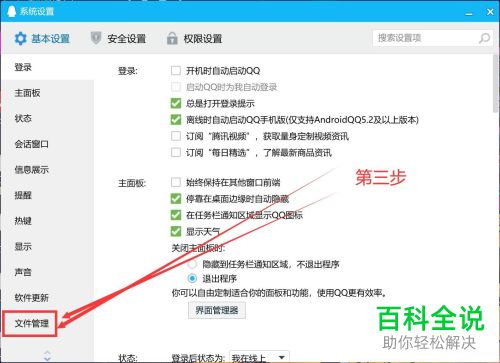
Task: Open 软件更新 in the sidebar
Action: click(47, 298)
